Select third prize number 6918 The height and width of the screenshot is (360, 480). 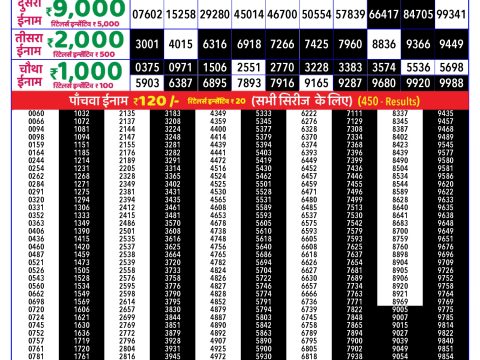(249, 44)
